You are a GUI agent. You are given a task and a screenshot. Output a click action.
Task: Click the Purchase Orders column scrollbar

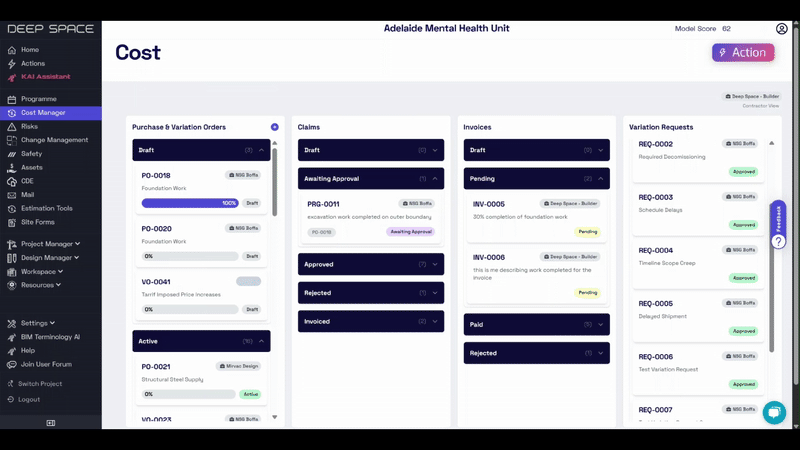pyautogui.click(x=274, y=182)
